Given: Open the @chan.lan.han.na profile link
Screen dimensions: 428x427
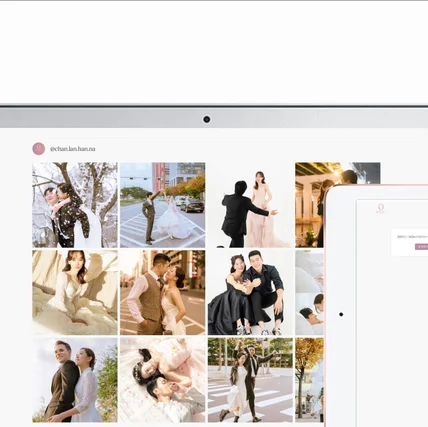Looking at the screenshot, I should tap(73, 149).
